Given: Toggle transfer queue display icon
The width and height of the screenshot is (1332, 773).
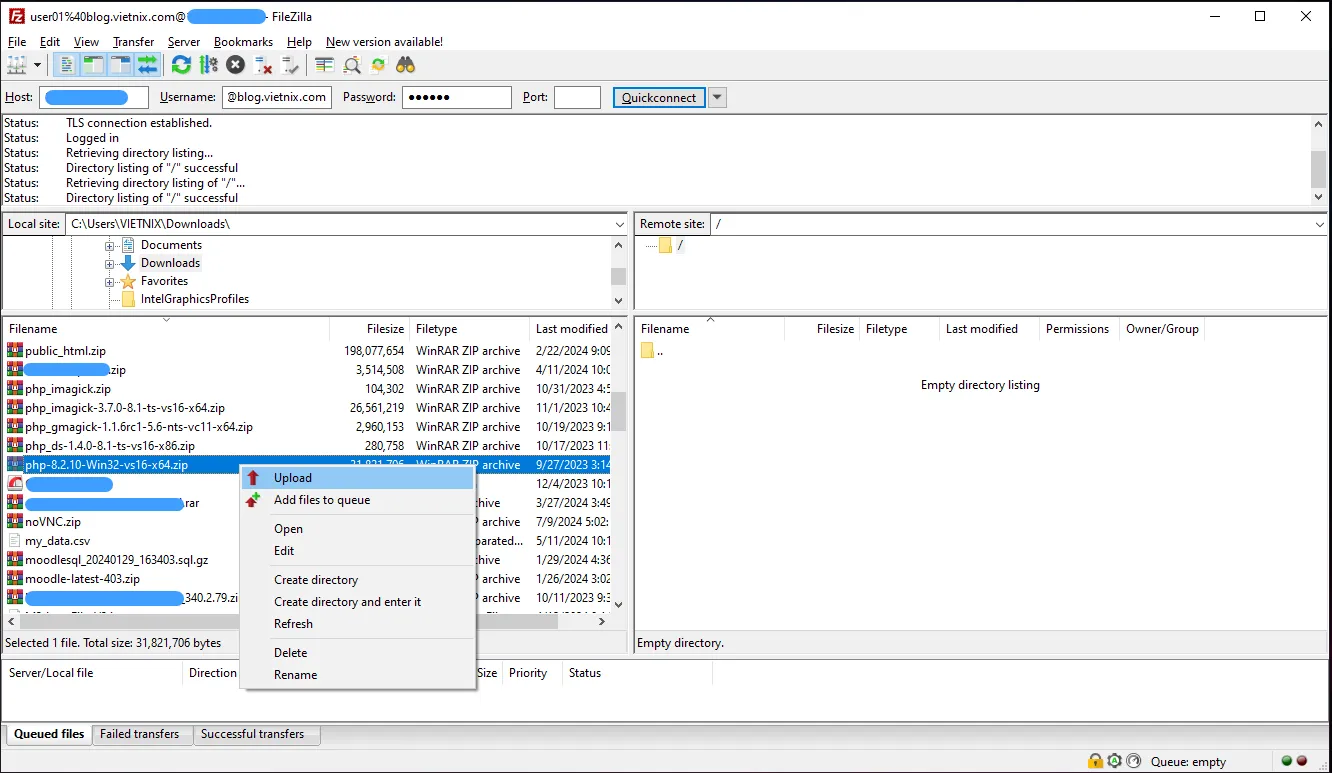Looking at the screenshot, I should pos(147,65).
